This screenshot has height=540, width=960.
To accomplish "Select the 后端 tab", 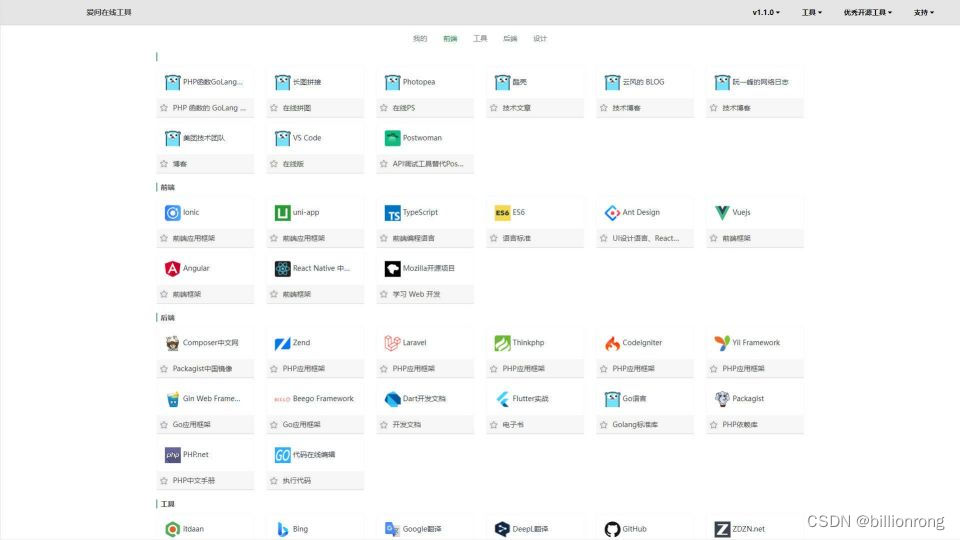I will pos(510,39).
